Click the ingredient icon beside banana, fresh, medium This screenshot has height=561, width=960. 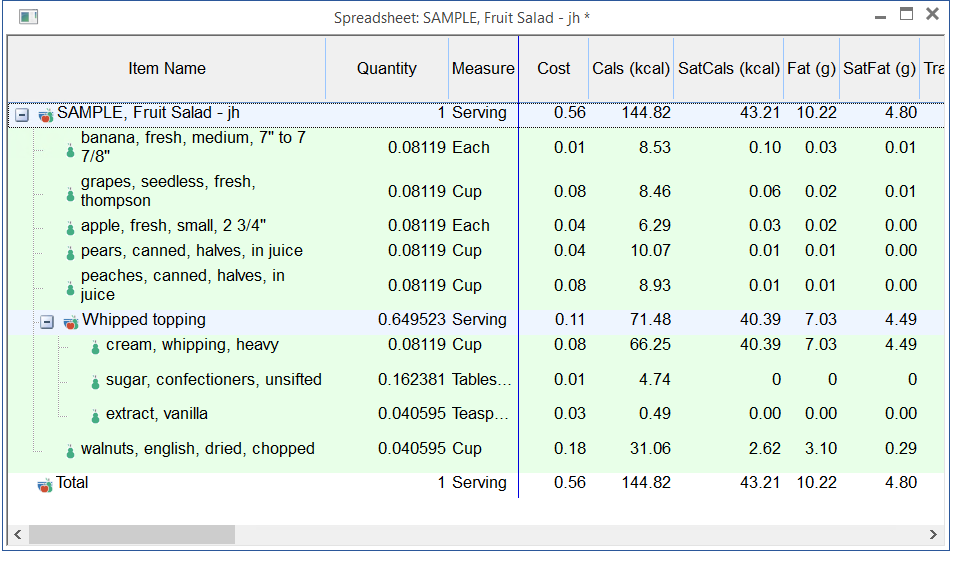tap(70, 150)
